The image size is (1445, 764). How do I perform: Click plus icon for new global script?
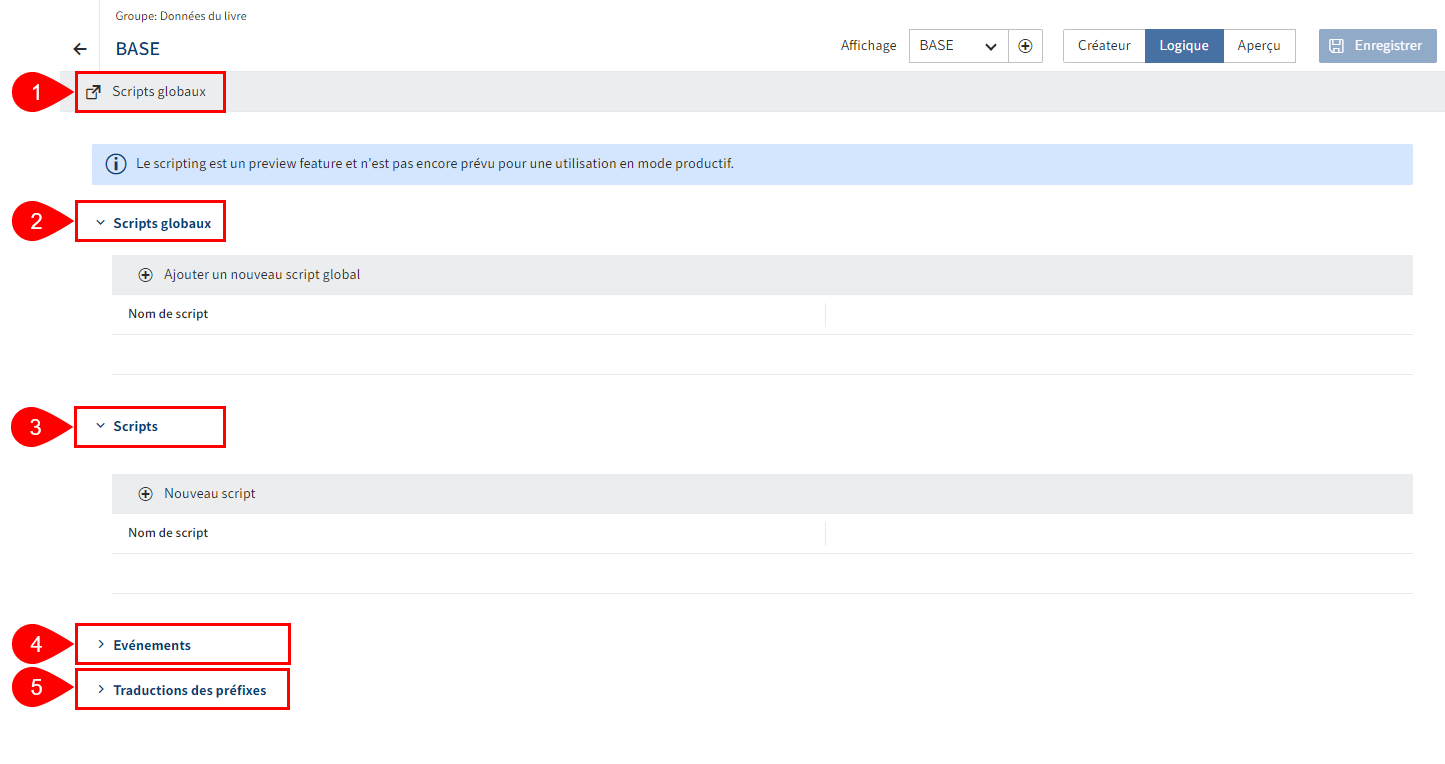tap(145, 275)
